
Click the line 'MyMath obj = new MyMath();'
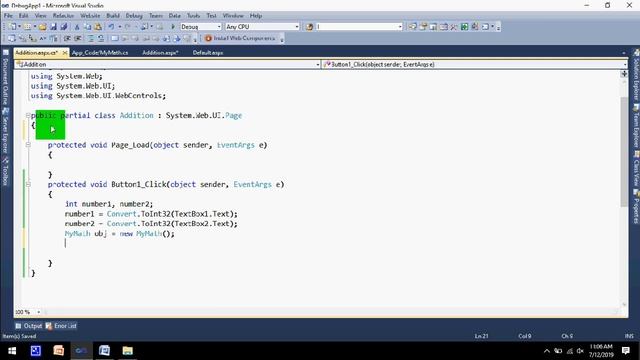pyautogui.click(x=120, y=234)
